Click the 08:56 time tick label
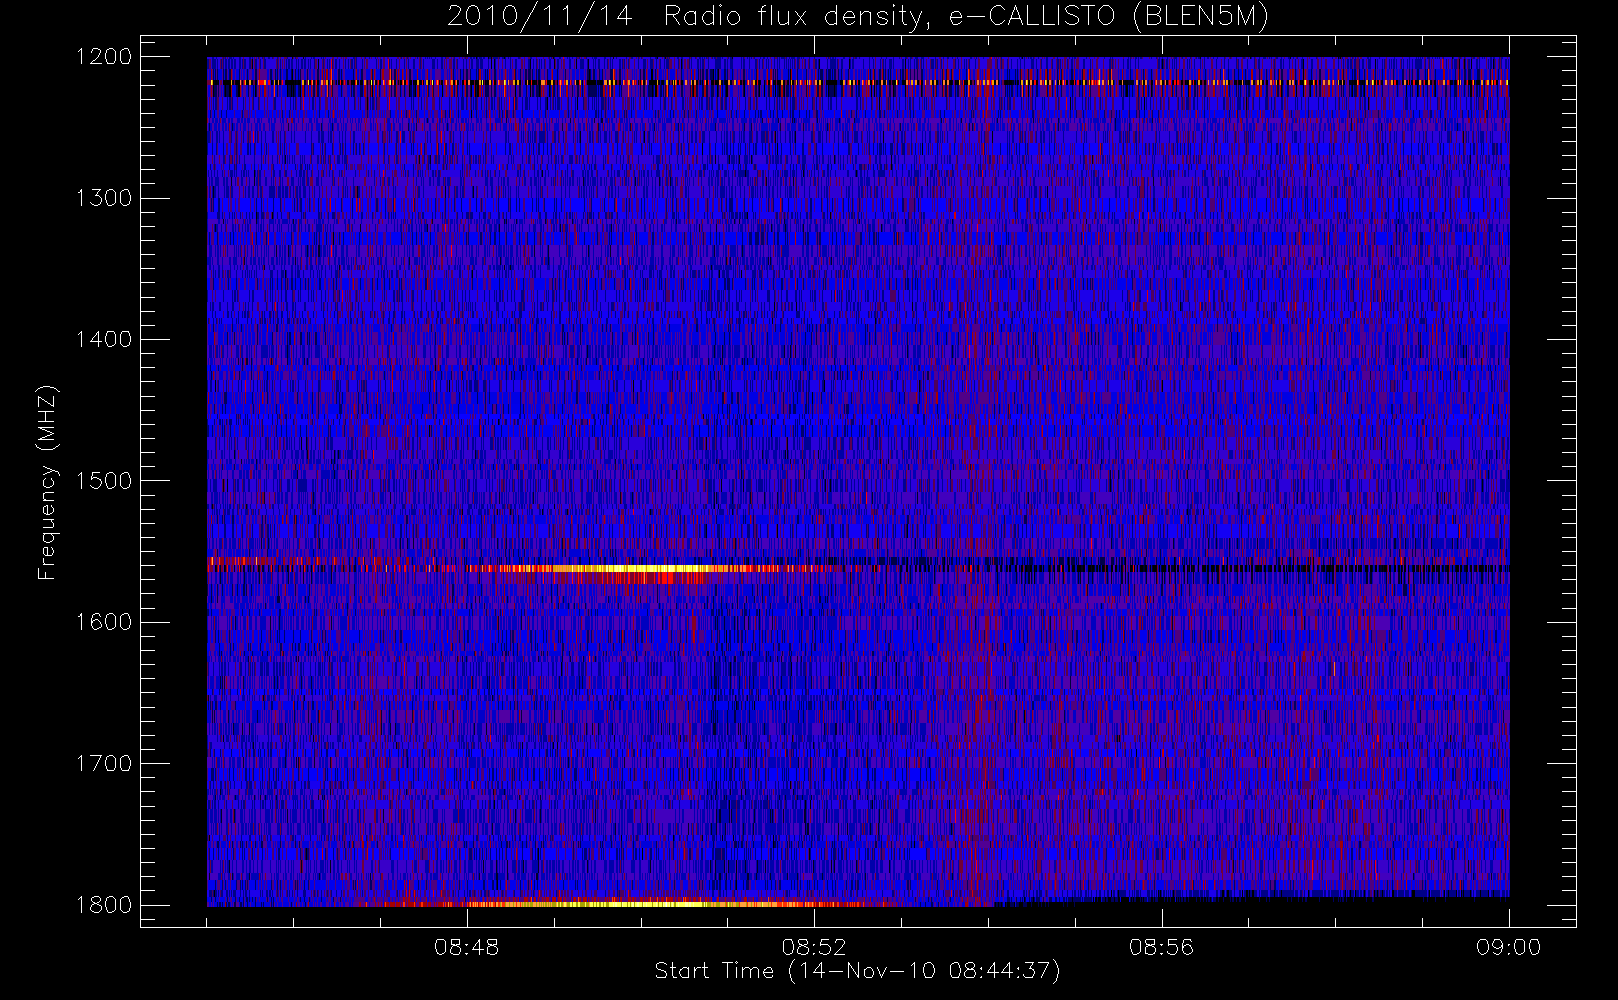This screenshot has width=1618, height=1000. click(x=1161, y=947)
